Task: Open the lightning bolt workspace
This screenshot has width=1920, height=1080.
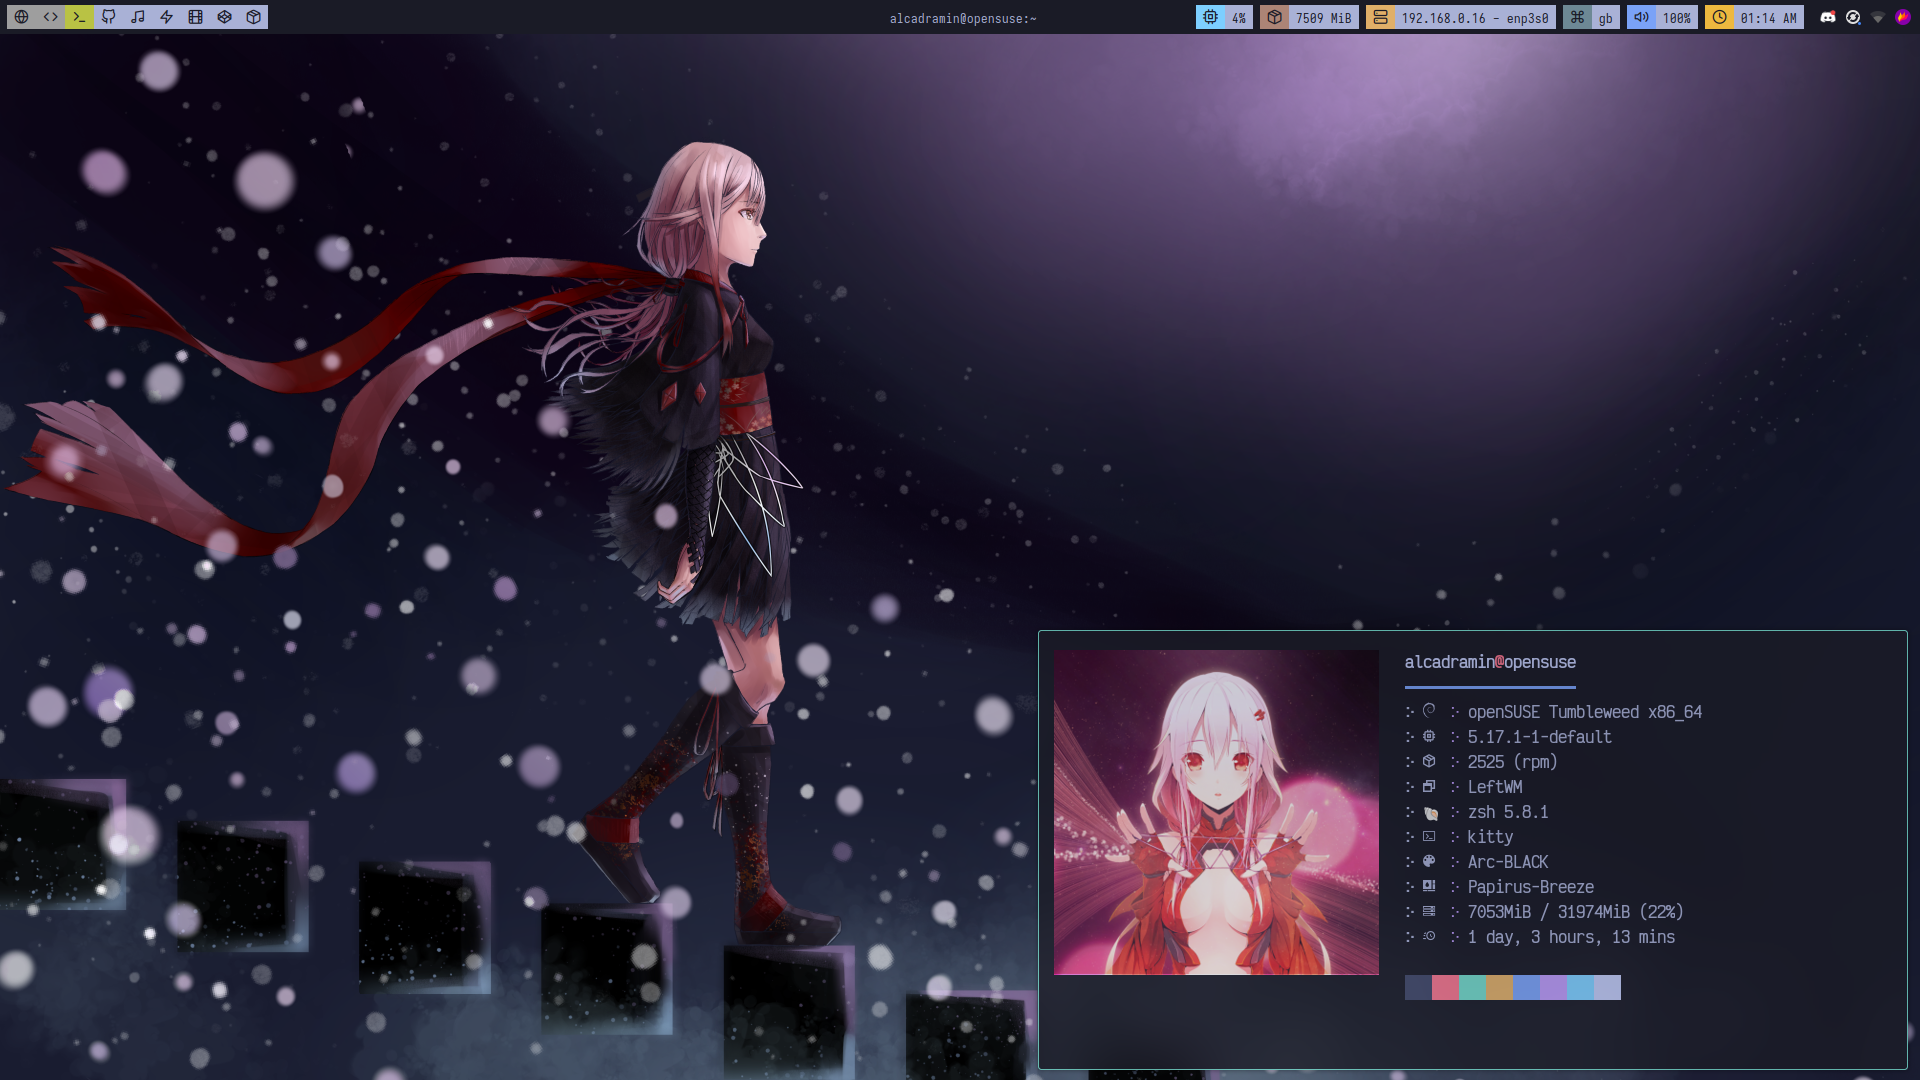Action: tap(166, 17)
